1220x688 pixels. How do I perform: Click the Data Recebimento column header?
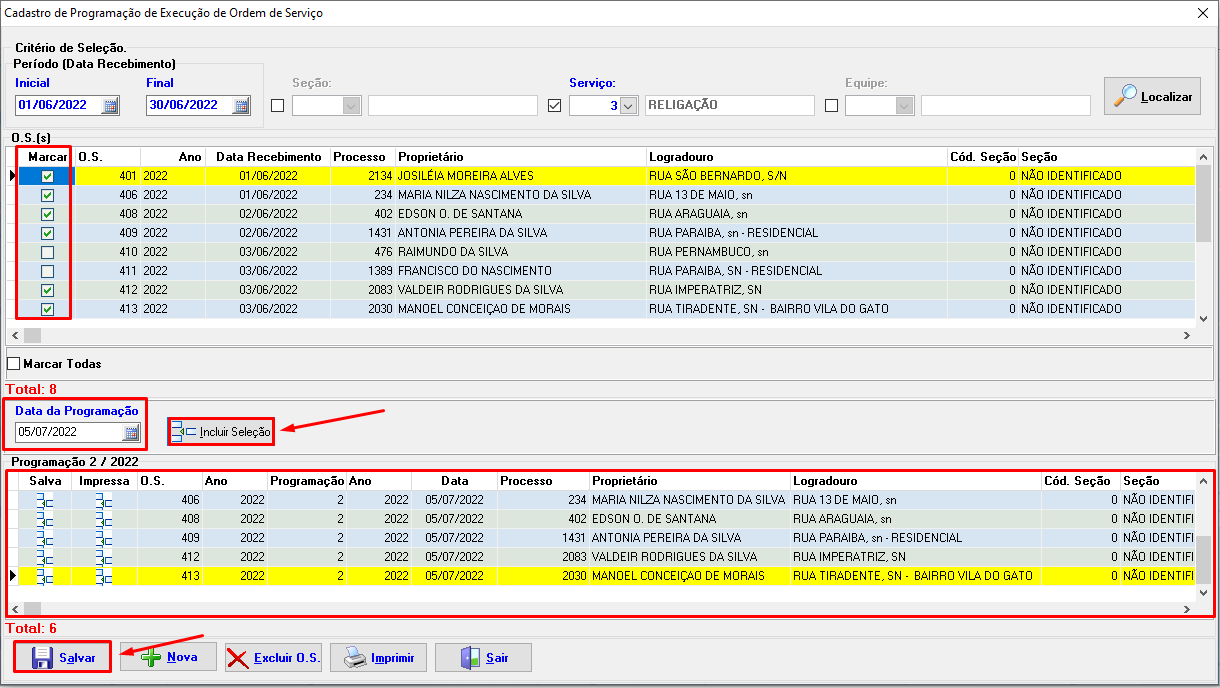click(269, 157)
